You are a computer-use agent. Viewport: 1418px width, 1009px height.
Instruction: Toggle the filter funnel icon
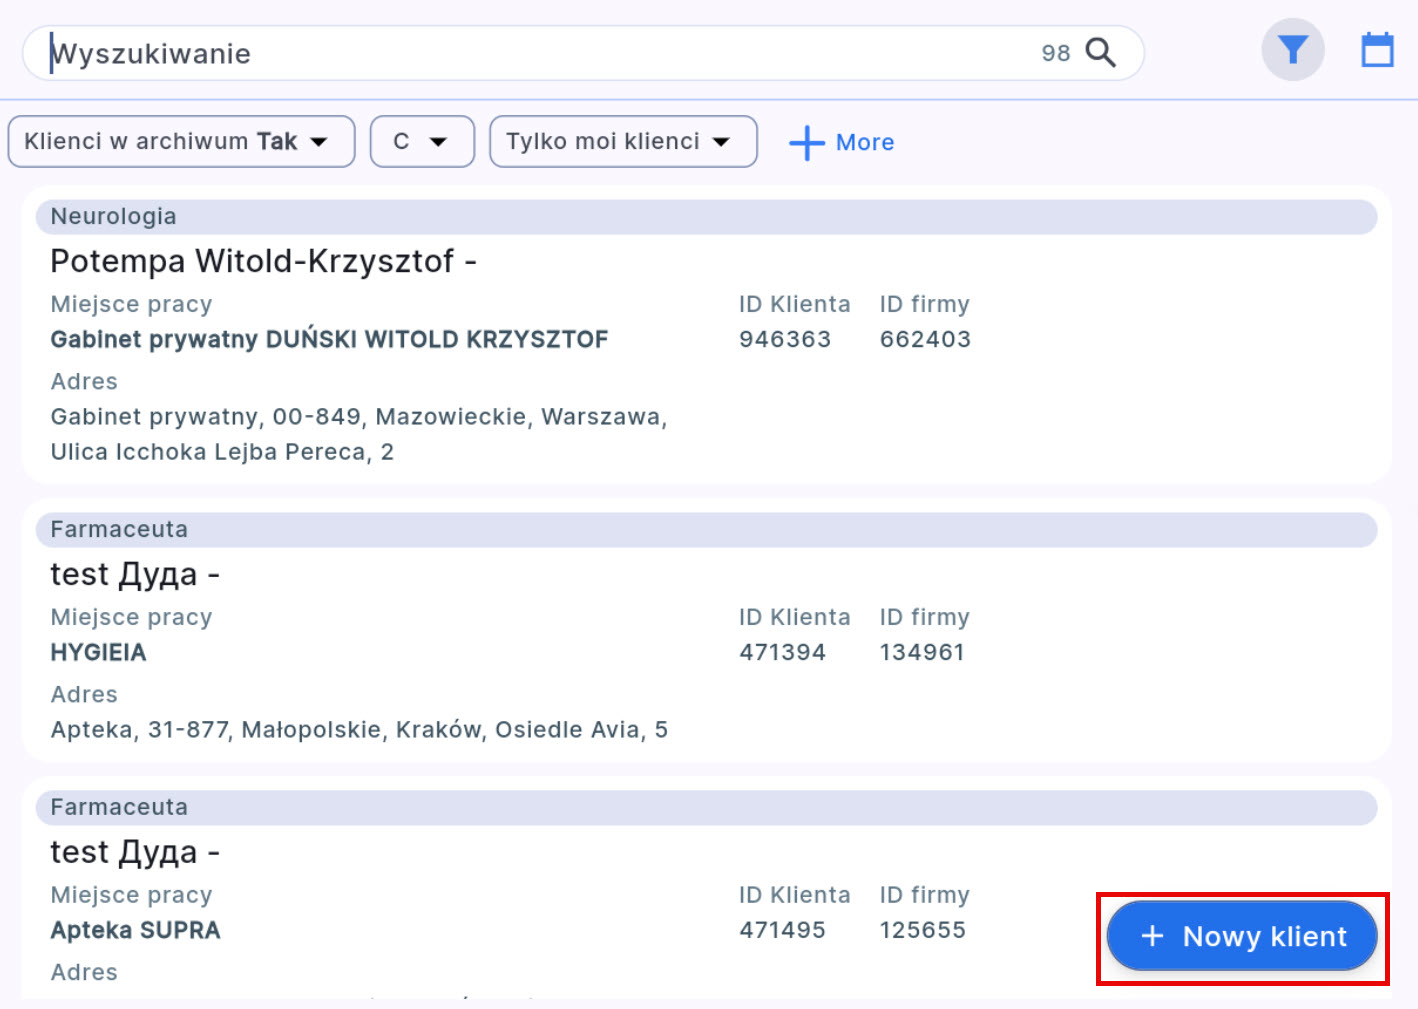1292,50
